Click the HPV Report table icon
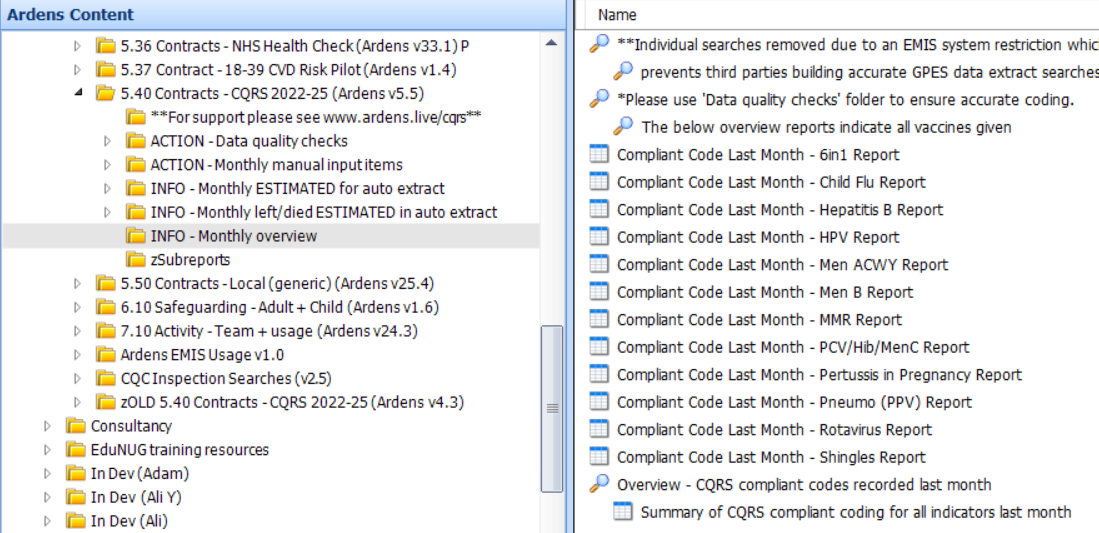This screenshot has height=533, width=1099. 599,237
